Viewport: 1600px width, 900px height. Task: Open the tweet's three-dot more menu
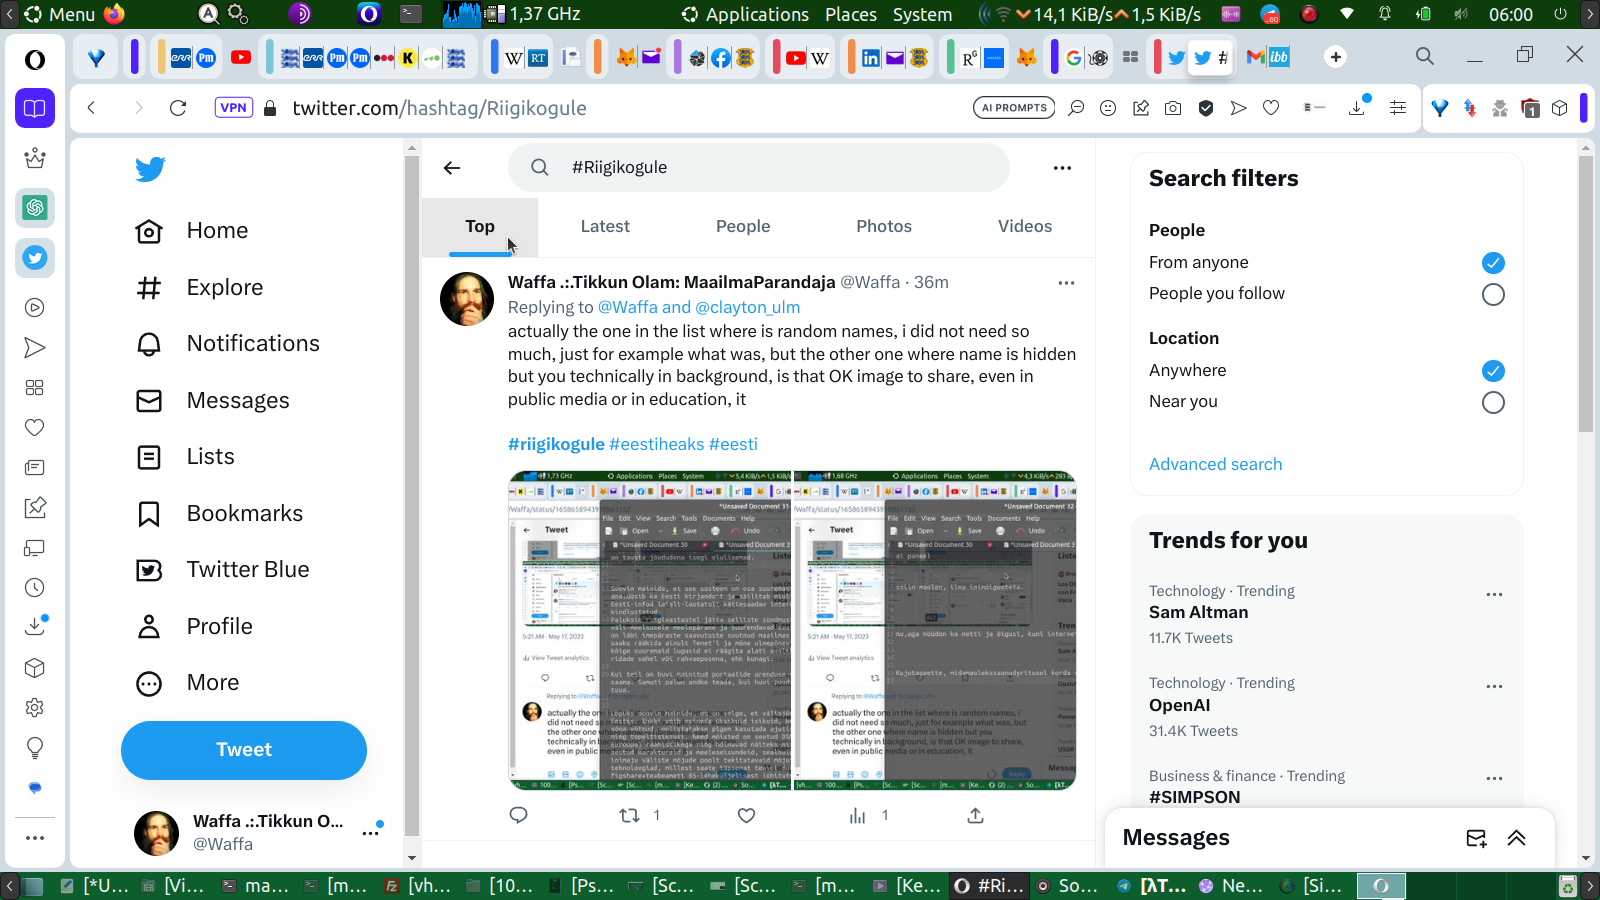[1066, 283]
